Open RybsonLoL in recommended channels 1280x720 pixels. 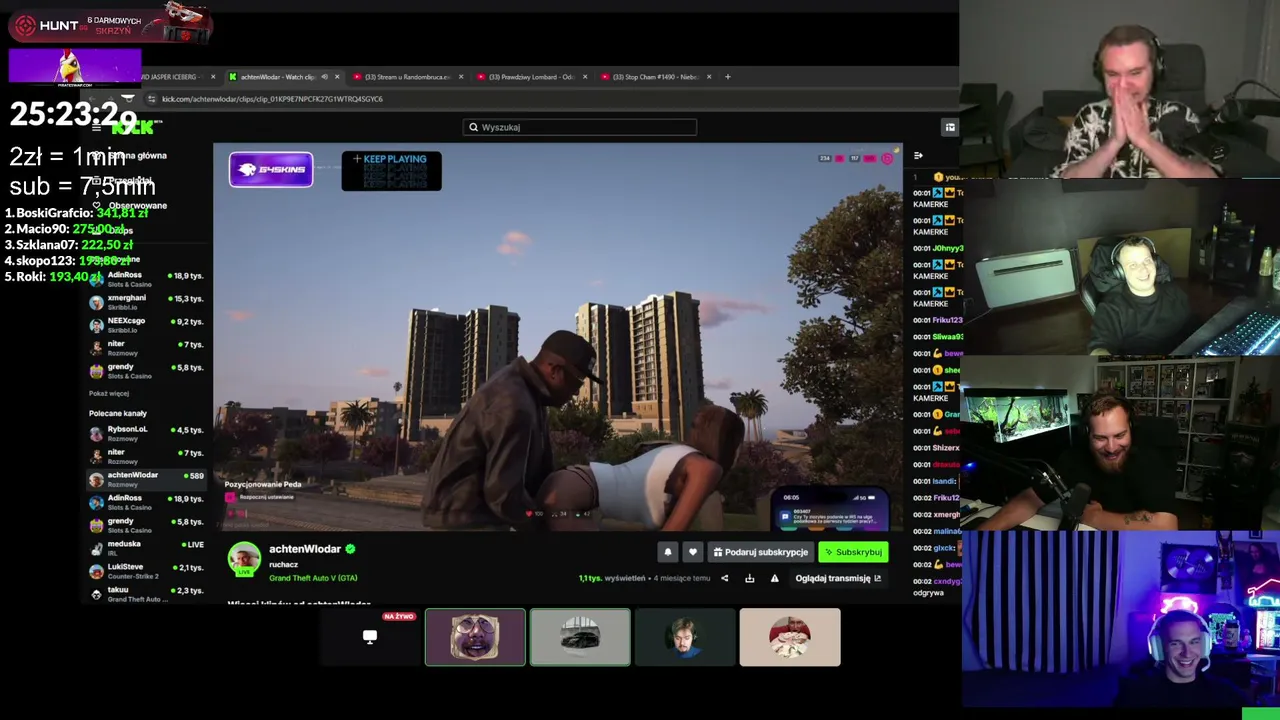147,433
